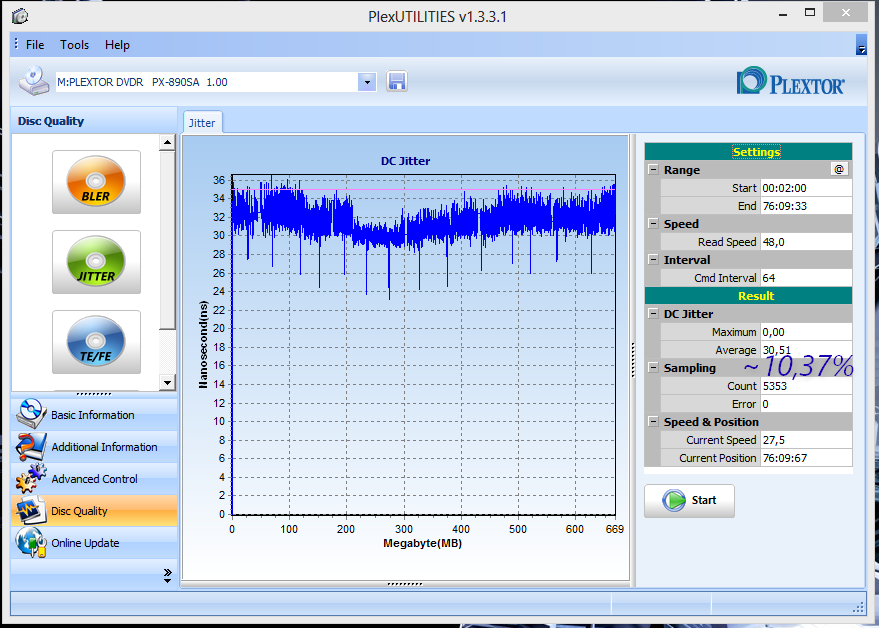Screen dimensions: 879x628
Task: Collapse the Sampling result group
Action: pyautogui.click(x=653, y=367)
